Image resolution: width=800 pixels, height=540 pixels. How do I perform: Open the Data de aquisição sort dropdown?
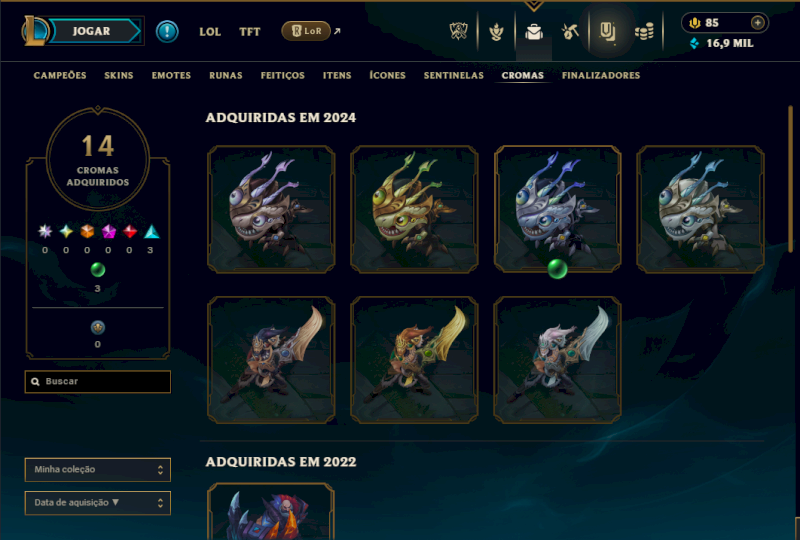tap(97, 503)
